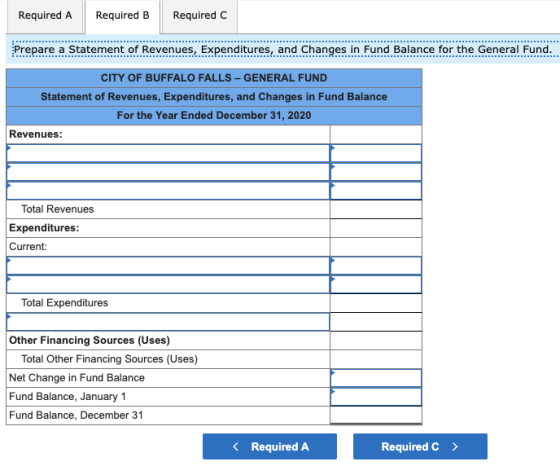The image size is (560, 466).
Task: Open the Required C tab
Action: tap(200, 16)
